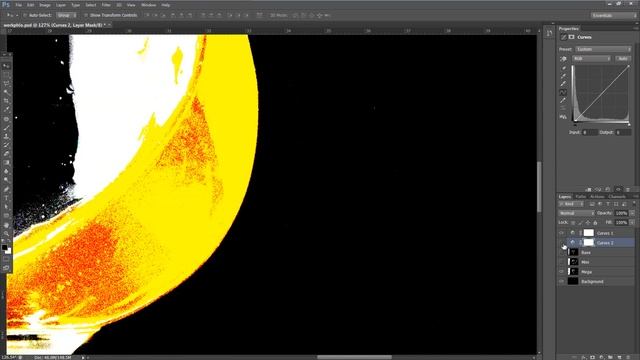Image resolution: width=640 pixels, height=360 pixels.
Task: Toggle adjustment visibility eye in Properties
Action: click(x=618, y=190)
